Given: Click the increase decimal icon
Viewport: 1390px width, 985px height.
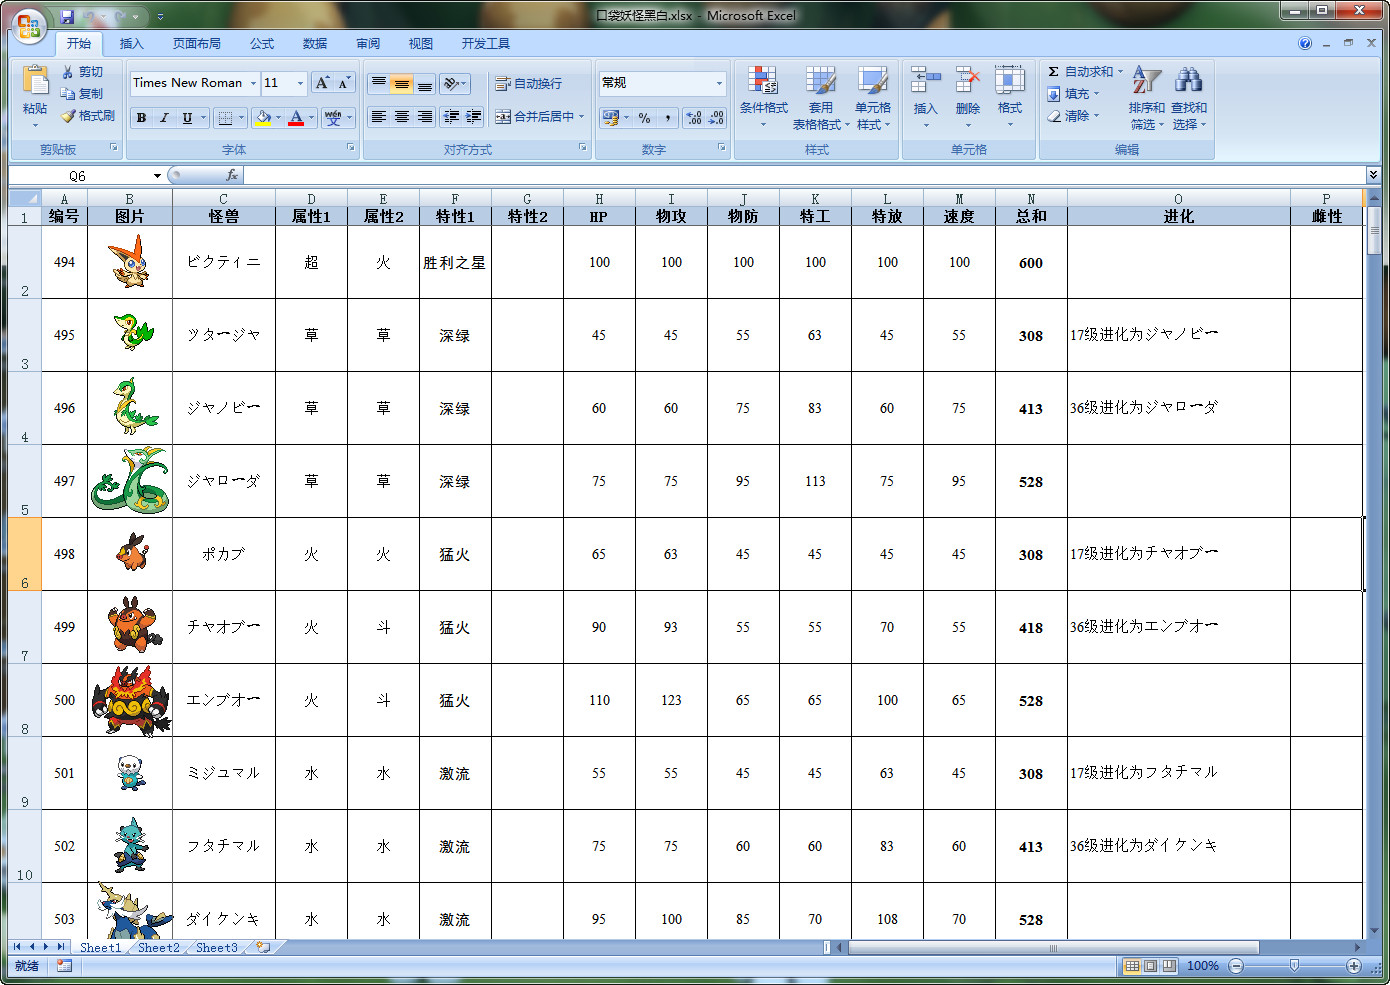Looking at the screenshot, I should (694, 117).
